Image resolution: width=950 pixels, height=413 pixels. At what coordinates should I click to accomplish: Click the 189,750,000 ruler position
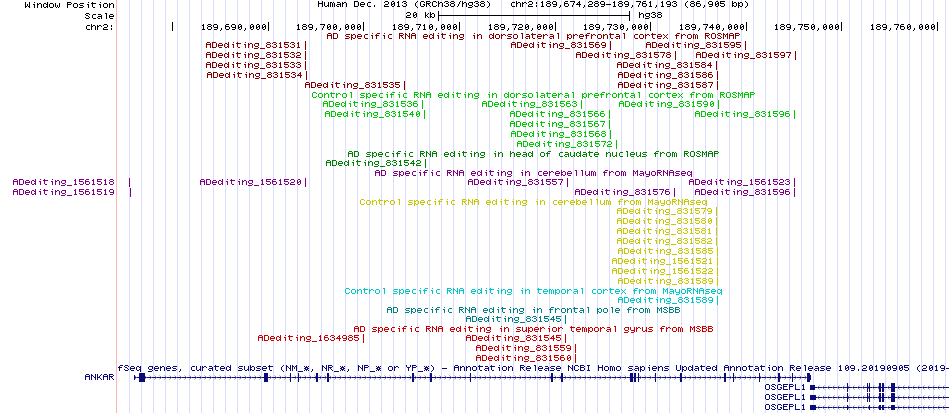(x=808, y=27)
